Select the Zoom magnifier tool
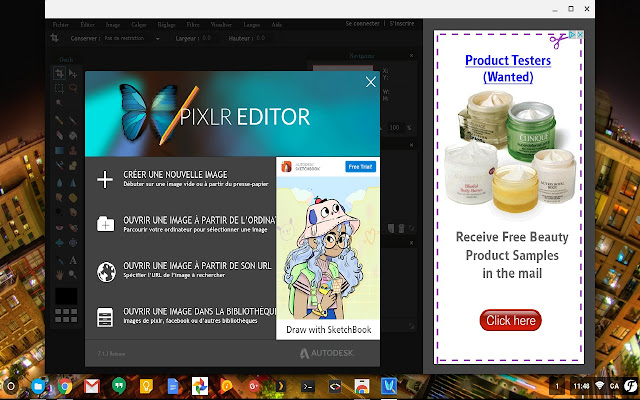Screen dimensions: 640x400 click(x=73, y=275)
